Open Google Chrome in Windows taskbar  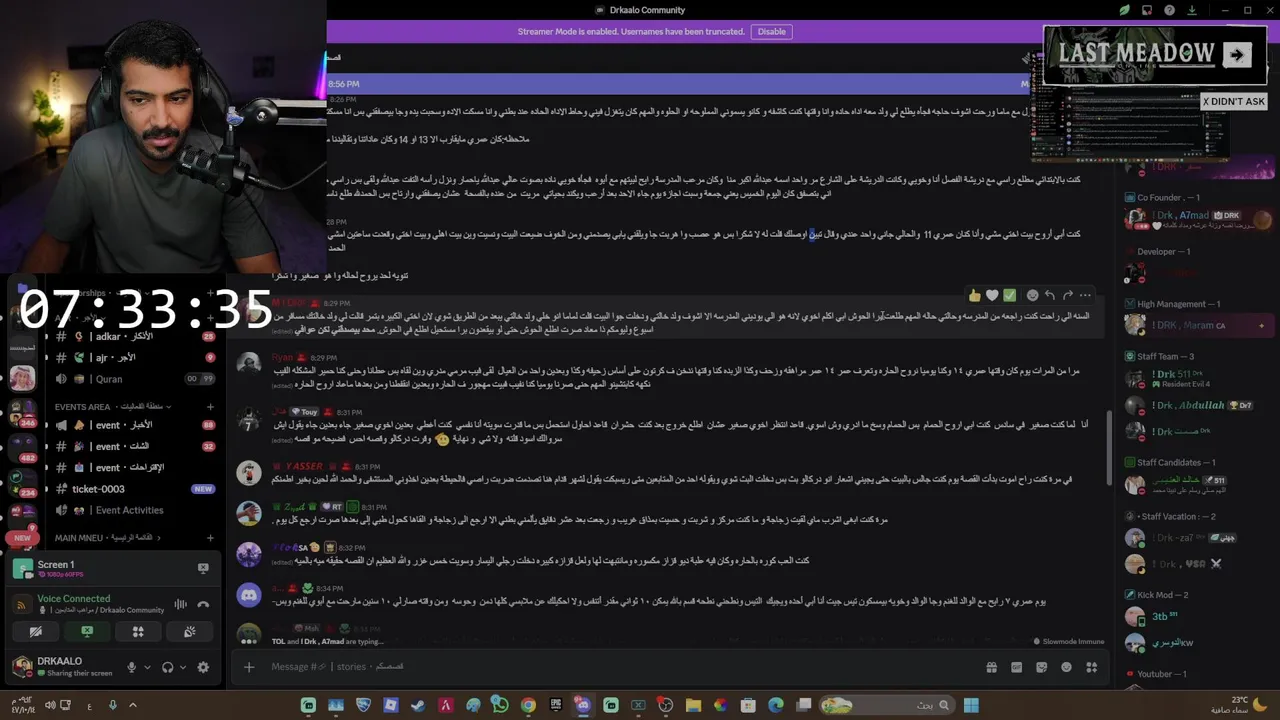click(x=528, y=705)
